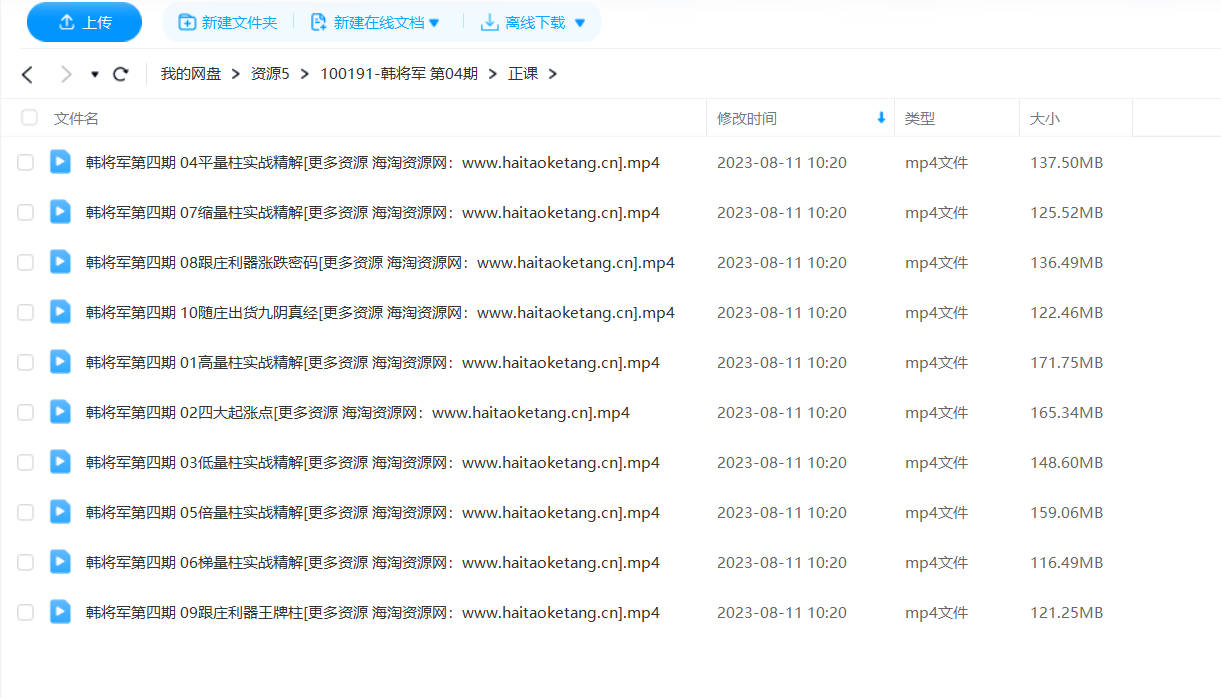Click the size value 137.50MB
The height and width of the screenshot is (698, 1221).
coord(1067,162)
